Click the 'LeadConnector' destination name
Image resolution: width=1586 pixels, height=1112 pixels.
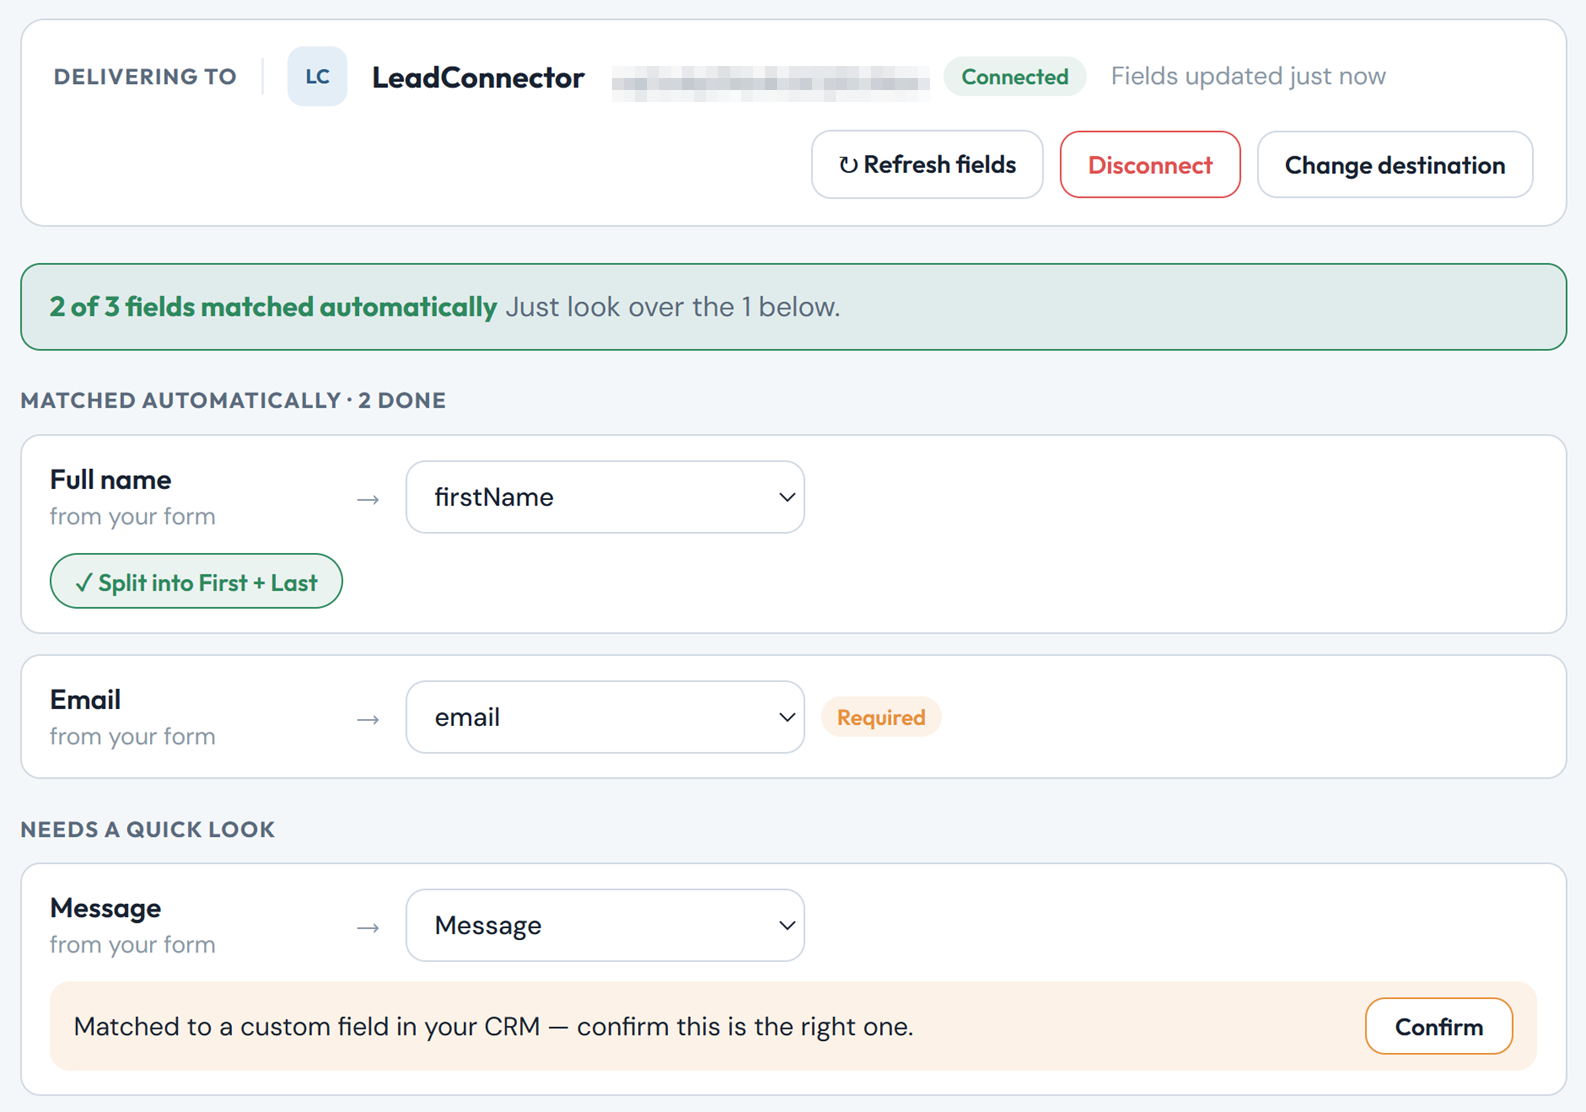point(478,77)
